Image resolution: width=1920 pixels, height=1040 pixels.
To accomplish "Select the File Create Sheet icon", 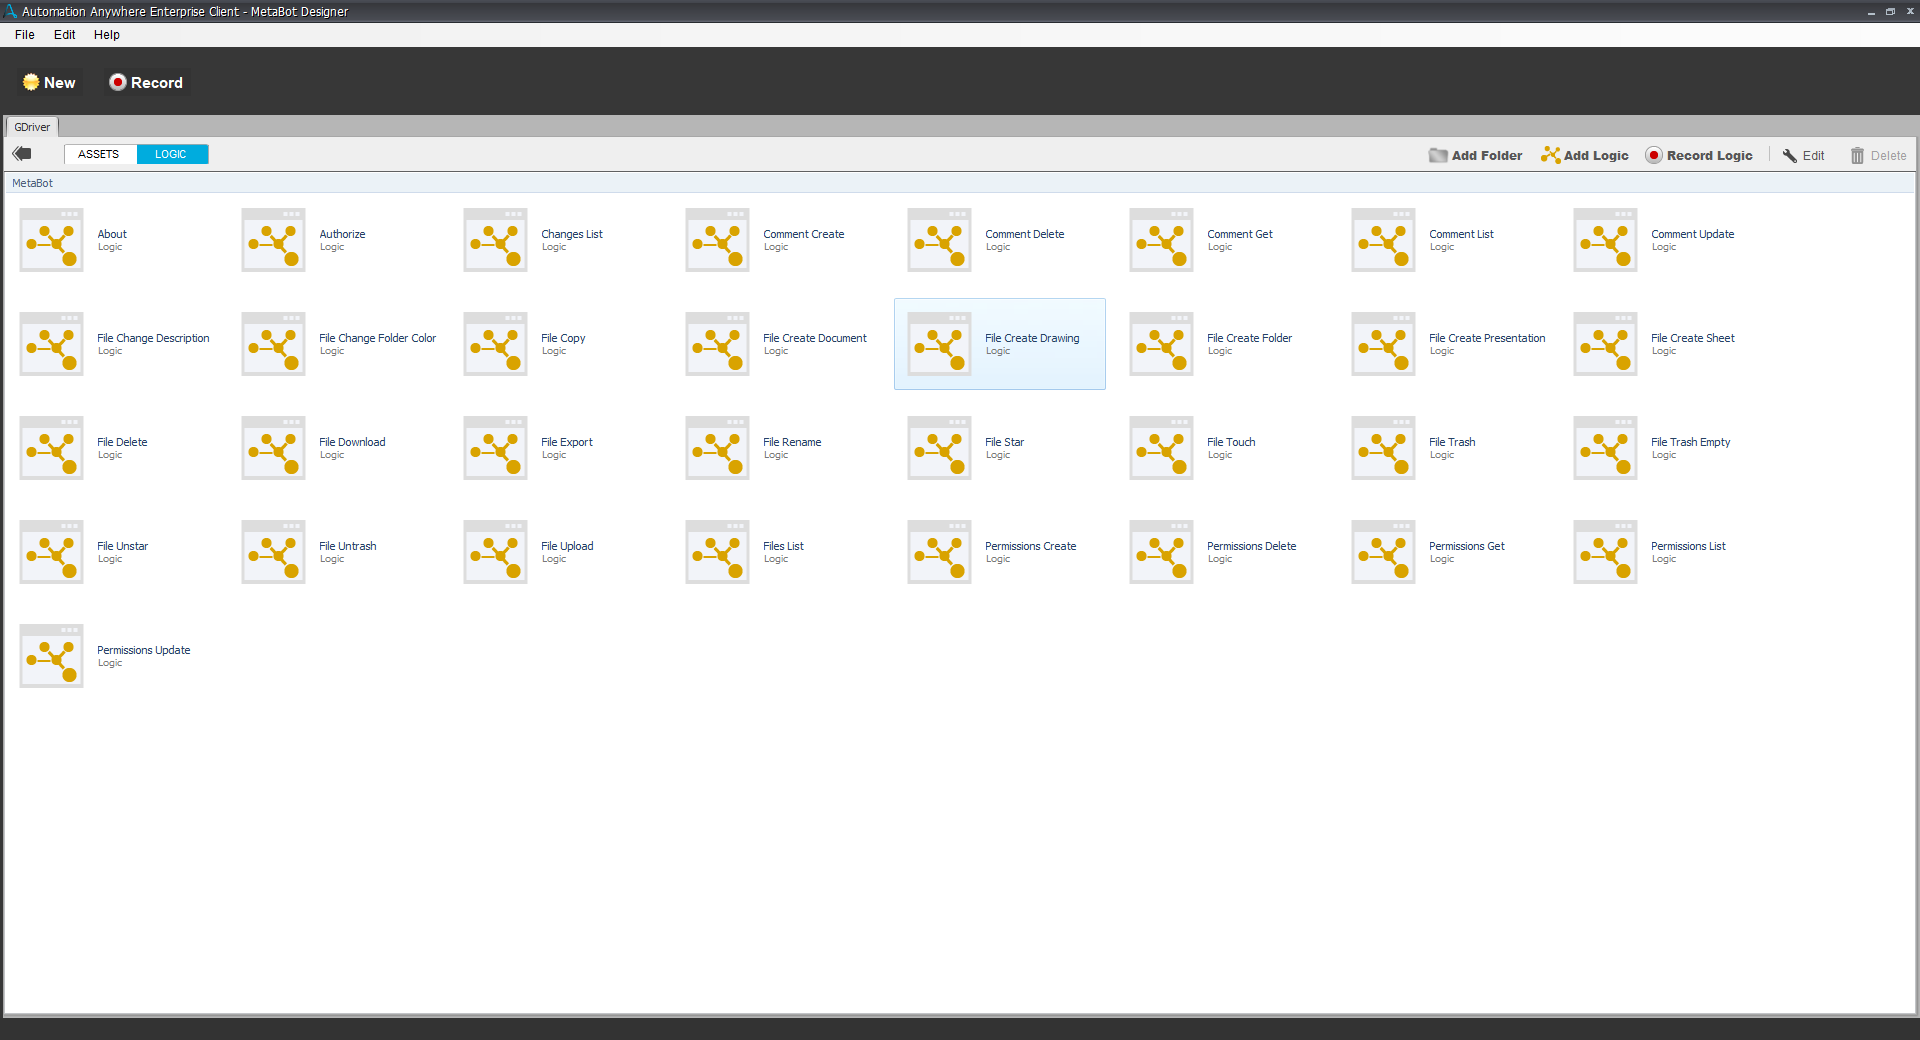I will click(x=1605, y=344).
